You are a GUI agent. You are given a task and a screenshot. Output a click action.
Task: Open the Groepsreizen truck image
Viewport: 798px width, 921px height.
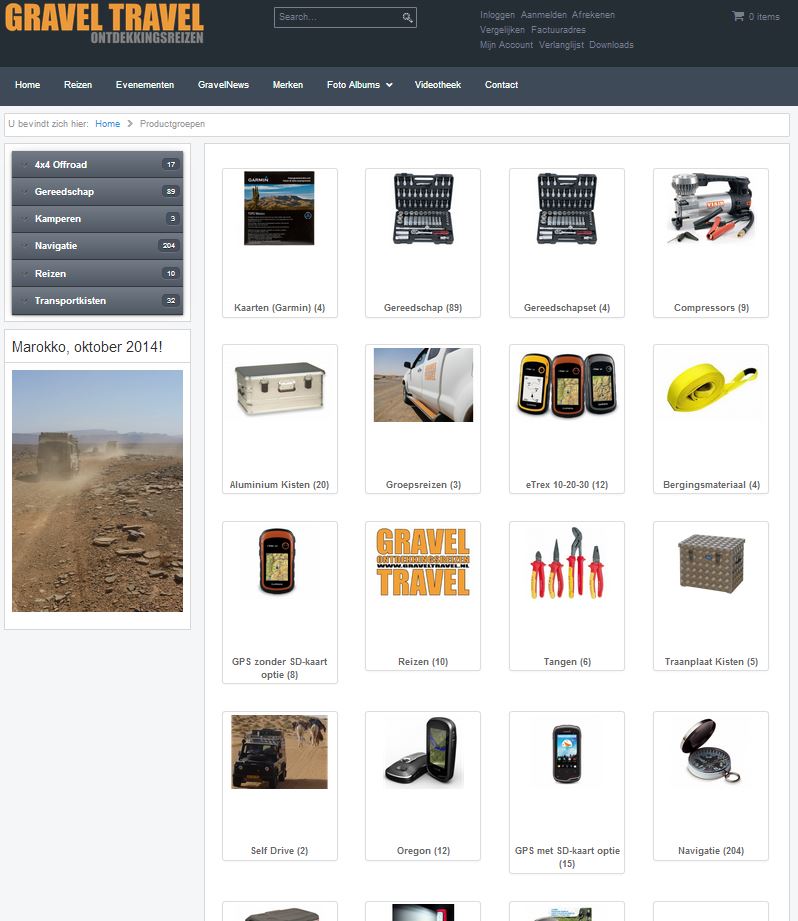tap(423, 385)
